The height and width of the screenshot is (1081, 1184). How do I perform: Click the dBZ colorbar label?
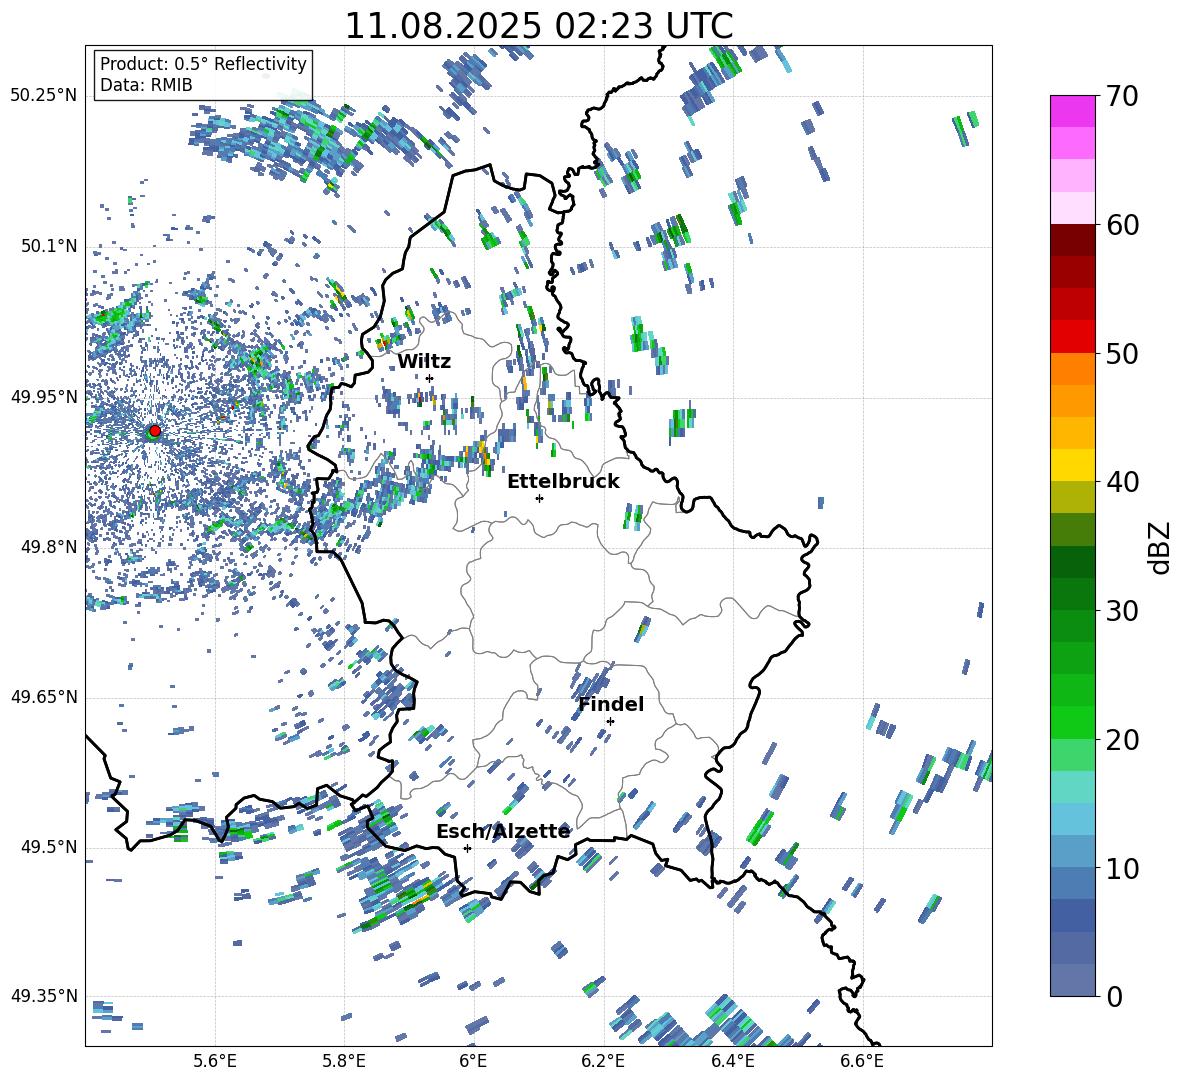coord(1158,547)
